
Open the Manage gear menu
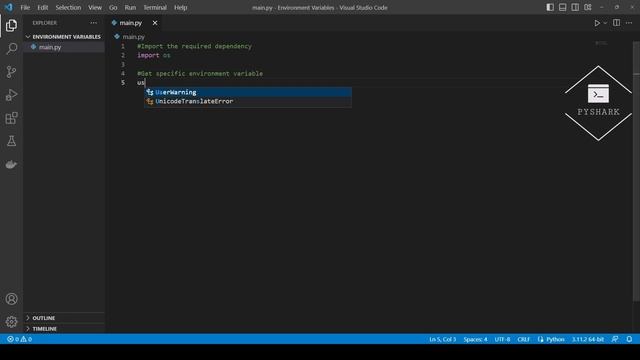tap(11, 322)
